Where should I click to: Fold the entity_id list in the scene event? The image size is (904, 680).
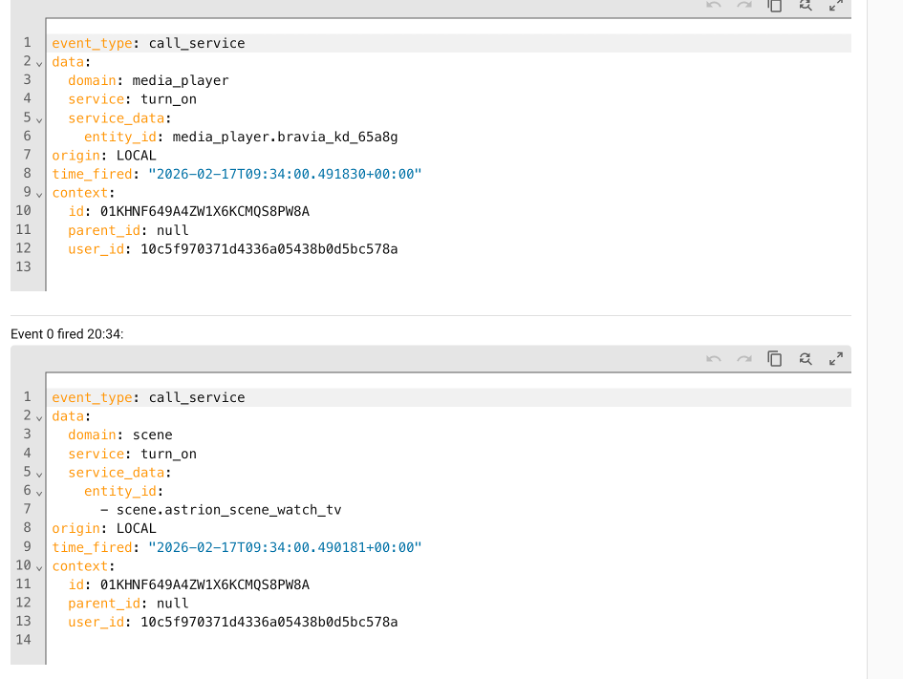click(39, 492)
